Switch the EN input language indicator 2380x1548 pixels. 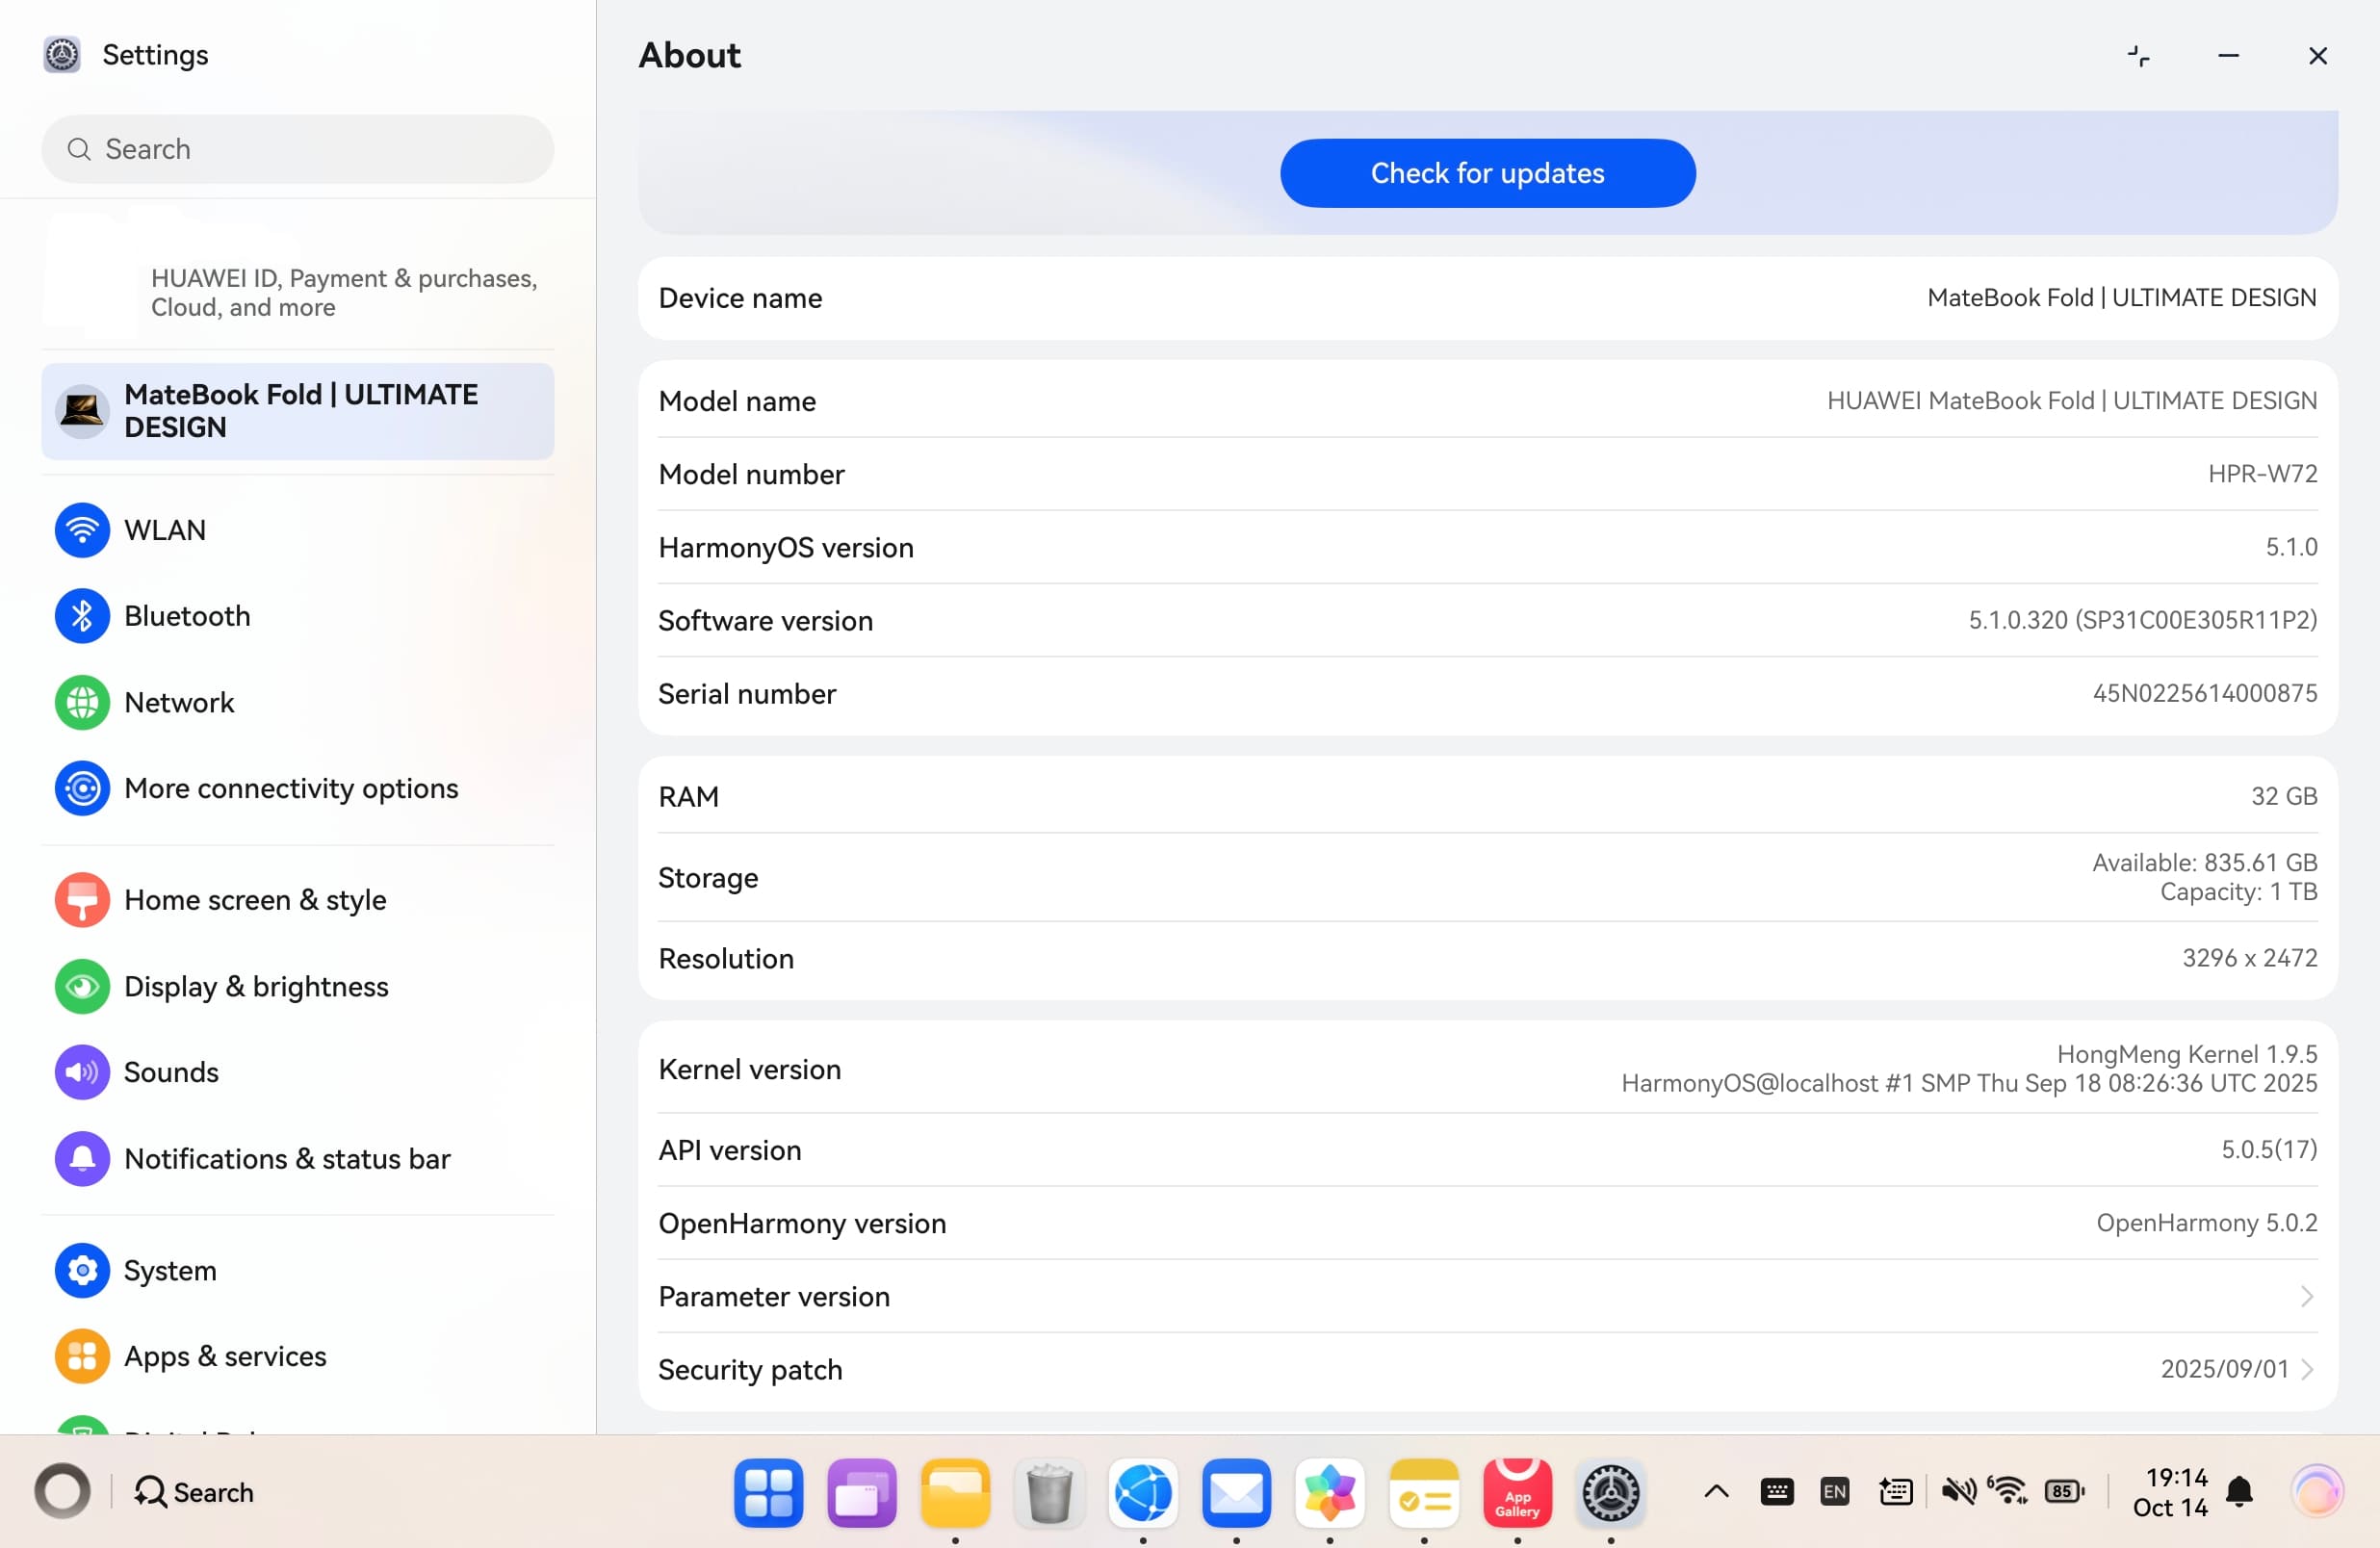(1834, 1491)
